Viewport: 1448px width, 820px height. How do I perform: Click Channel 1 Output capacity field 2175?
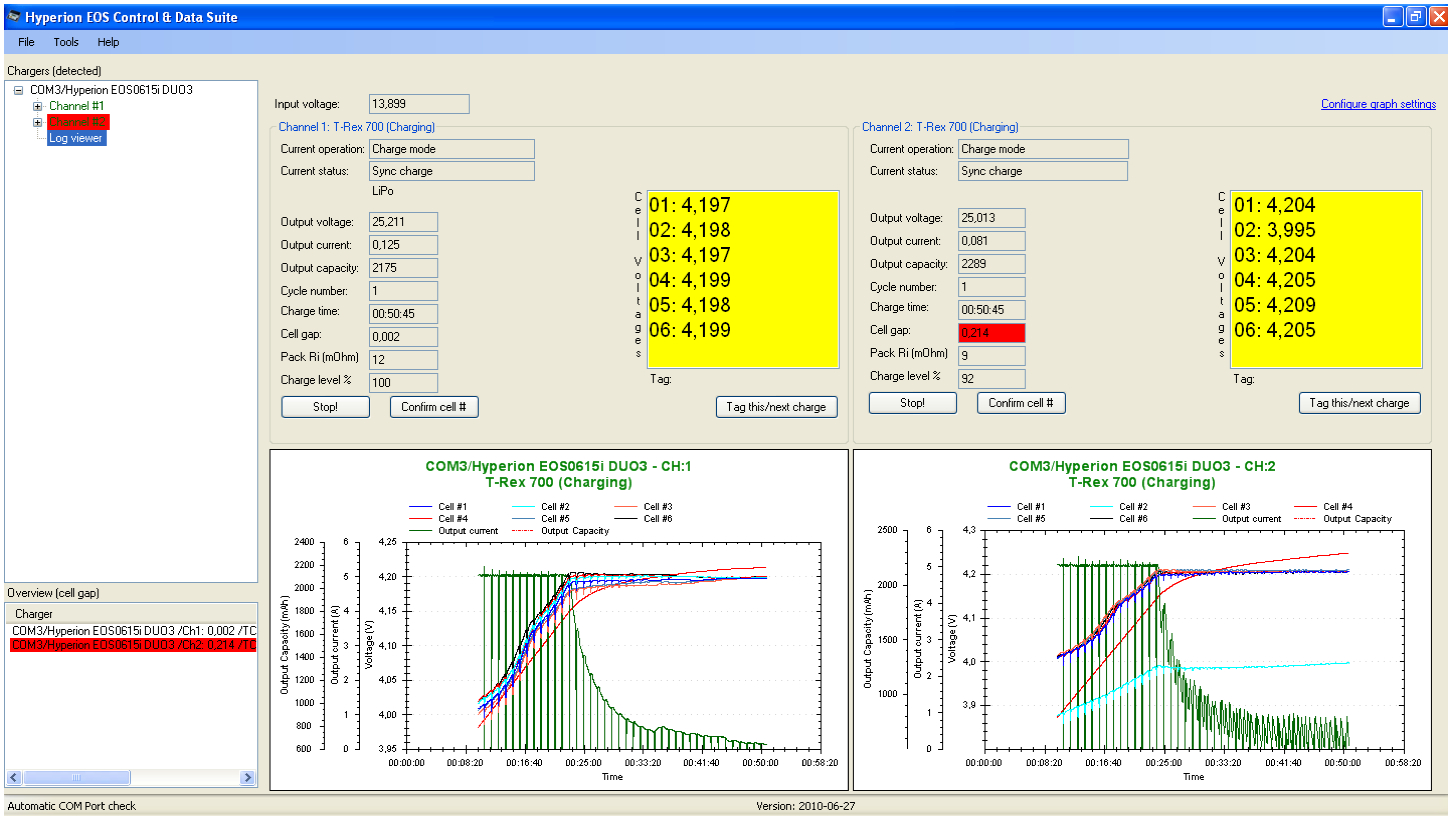pos(403,268)
